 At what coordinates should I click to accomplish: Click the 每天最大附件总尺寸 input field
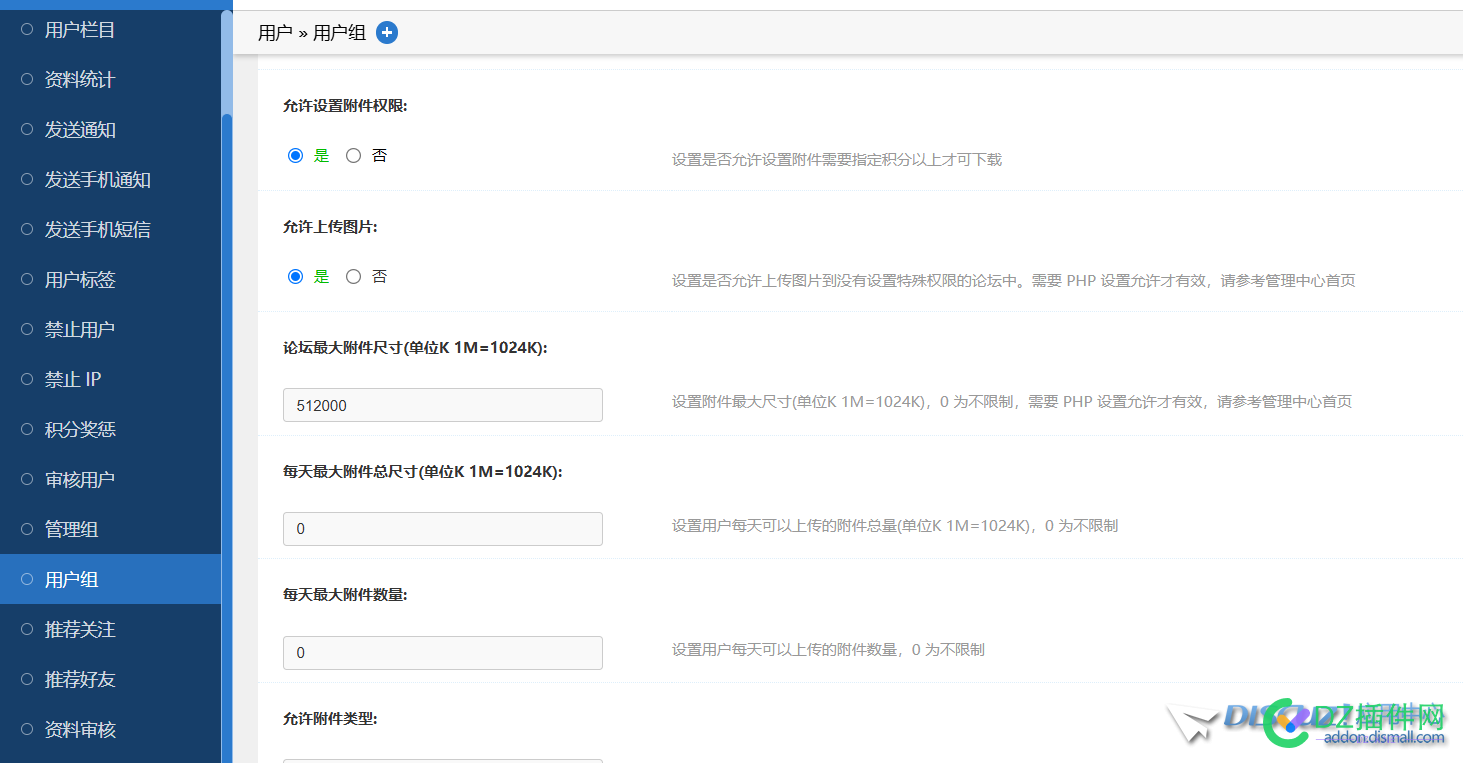443,529
